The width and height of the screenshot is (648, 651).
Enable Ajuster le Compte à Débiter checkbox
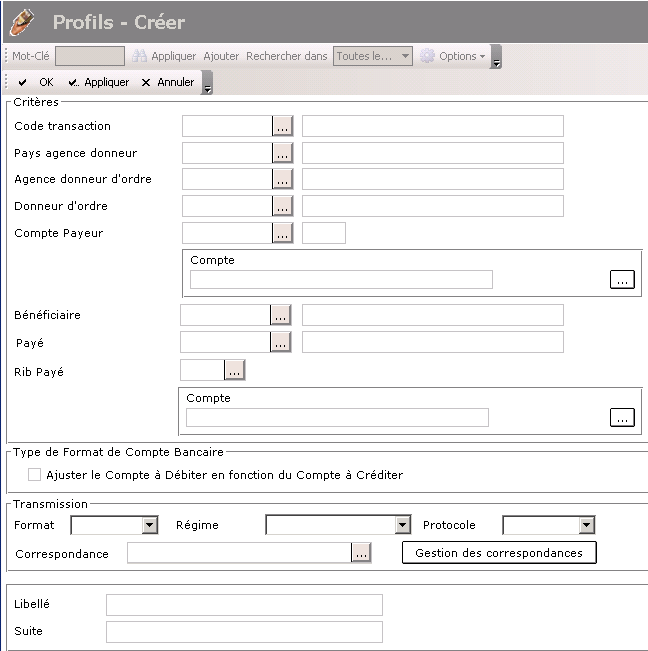35,475
